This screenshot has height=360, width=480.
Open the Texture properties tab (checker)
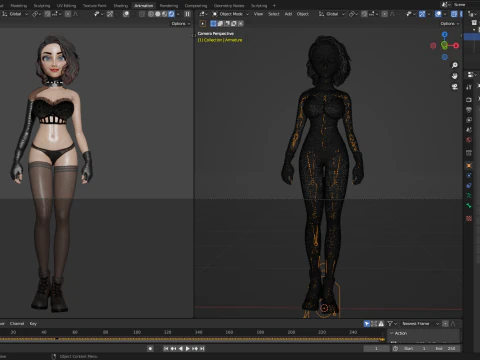click(x=469, y=218)
